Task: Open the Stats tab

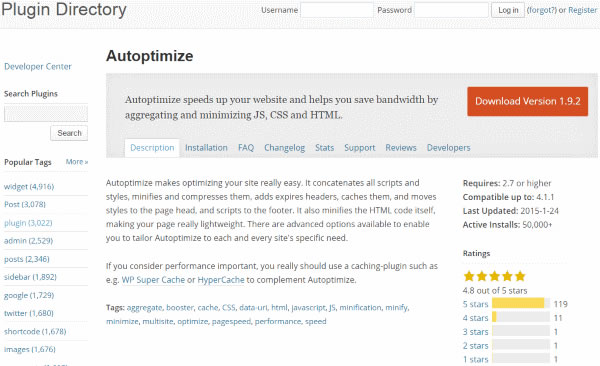Action: (324, 148)
